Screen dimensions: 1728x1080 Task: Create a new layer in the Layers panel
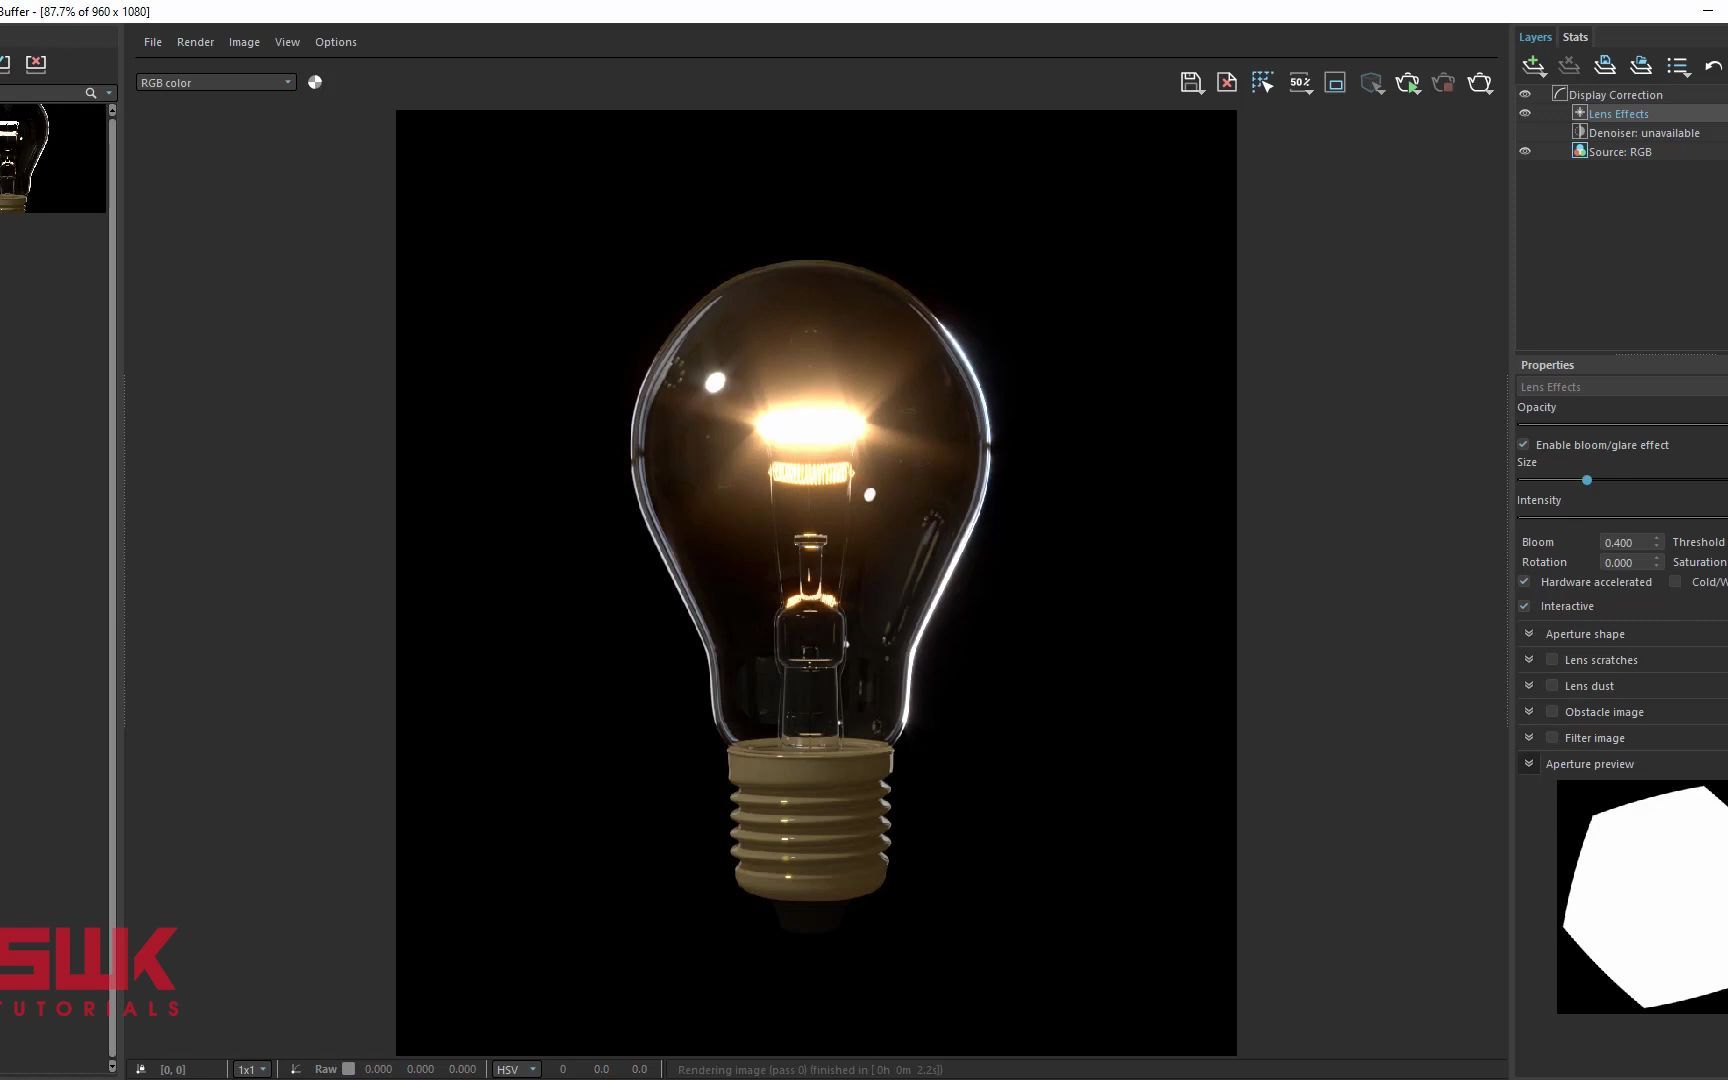coord(1533,65)
